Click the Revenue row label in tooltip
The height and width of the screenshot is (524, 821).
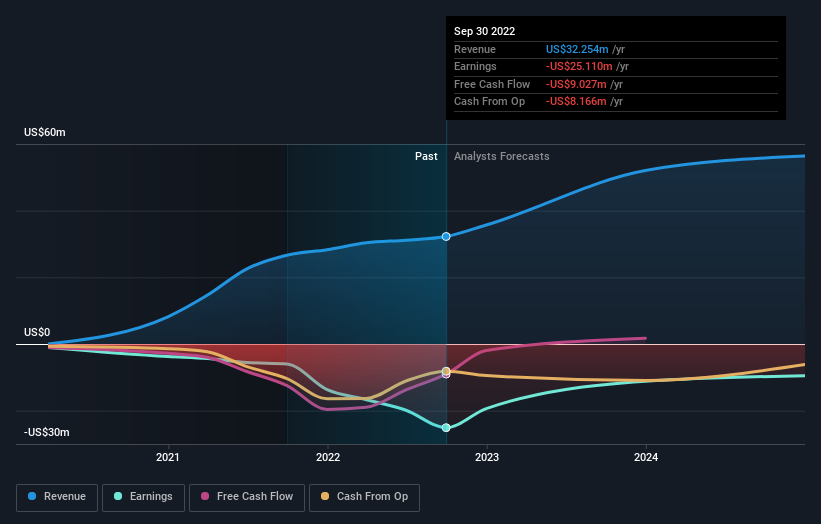(475, 49)
